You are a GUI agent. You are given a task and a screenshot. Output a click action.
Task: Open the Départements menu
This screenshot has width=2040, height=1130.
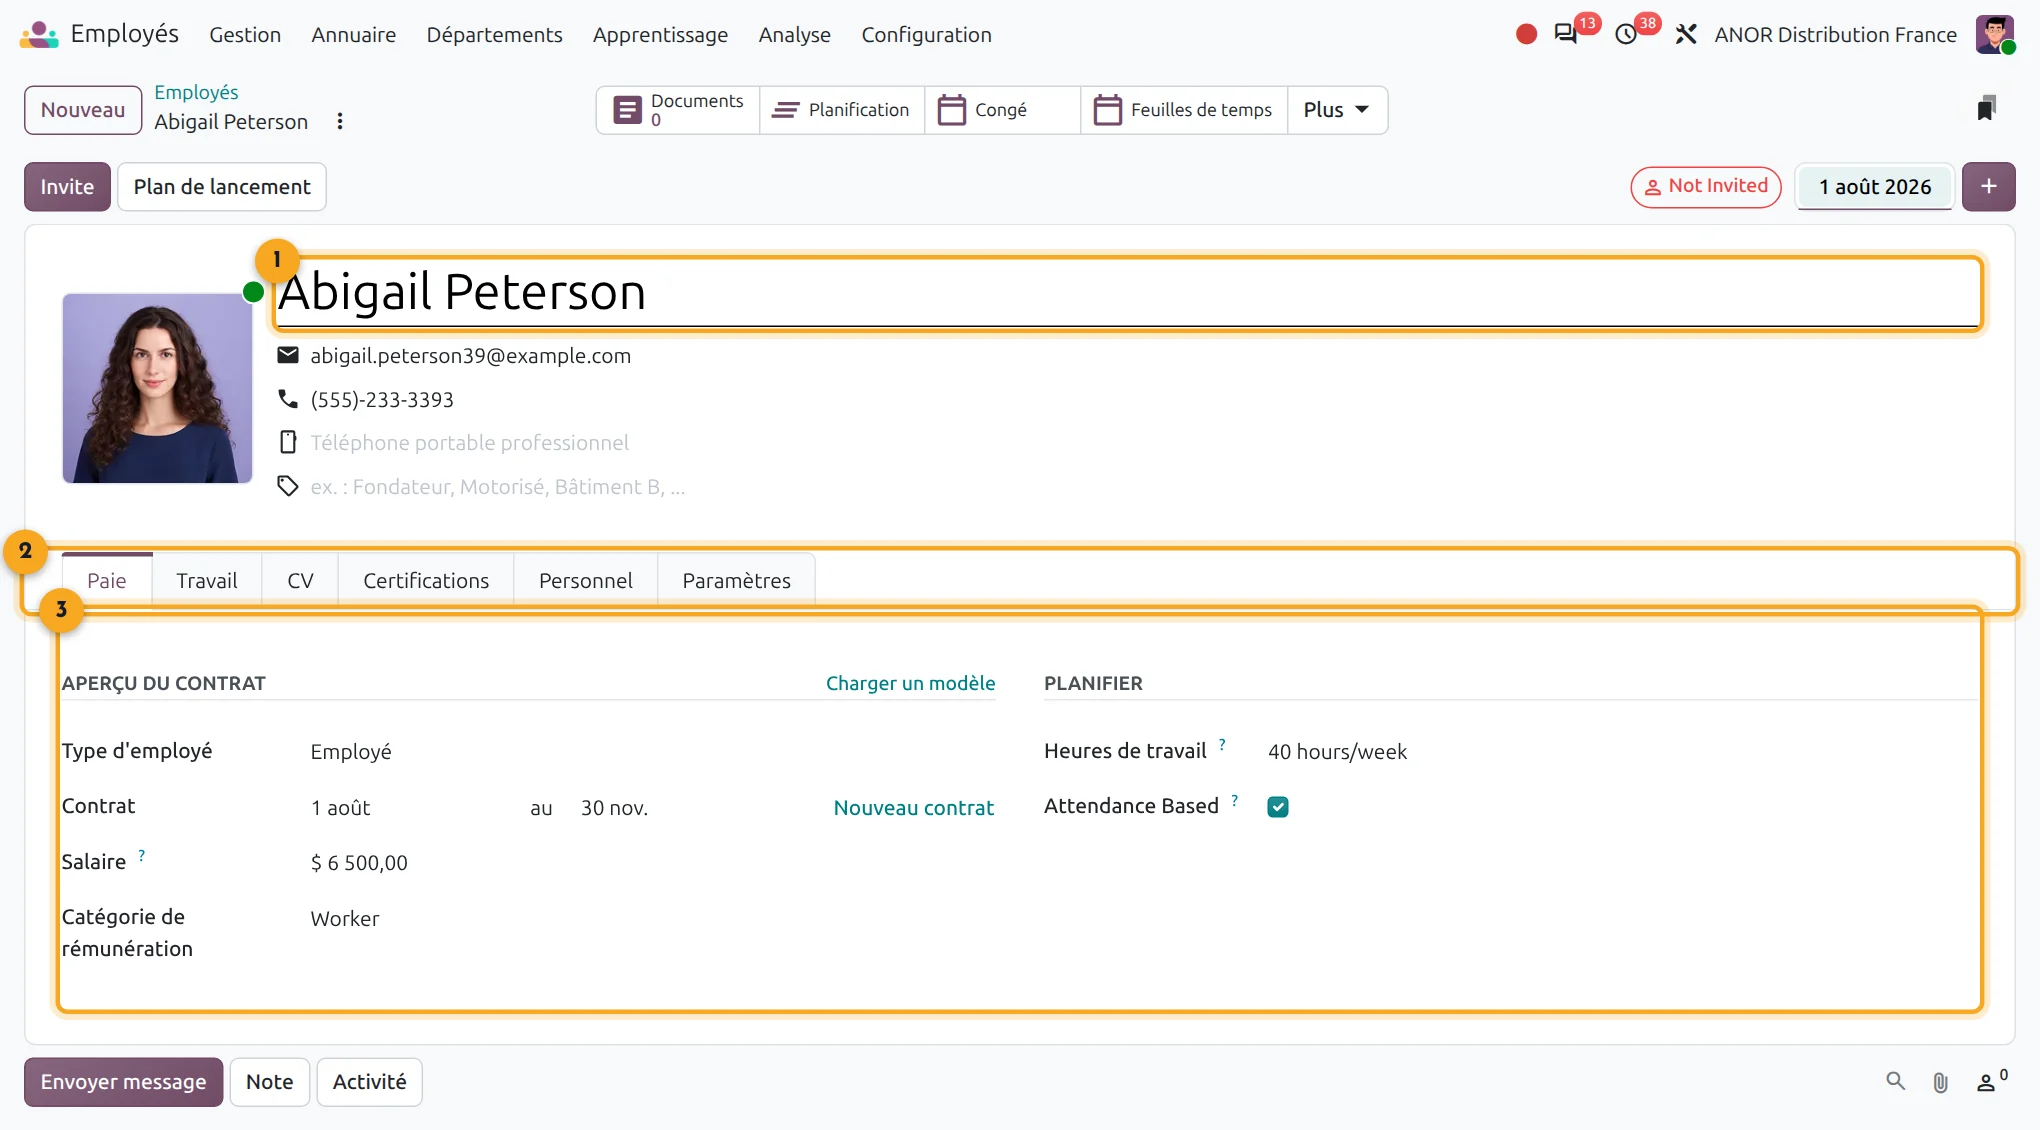494,35
